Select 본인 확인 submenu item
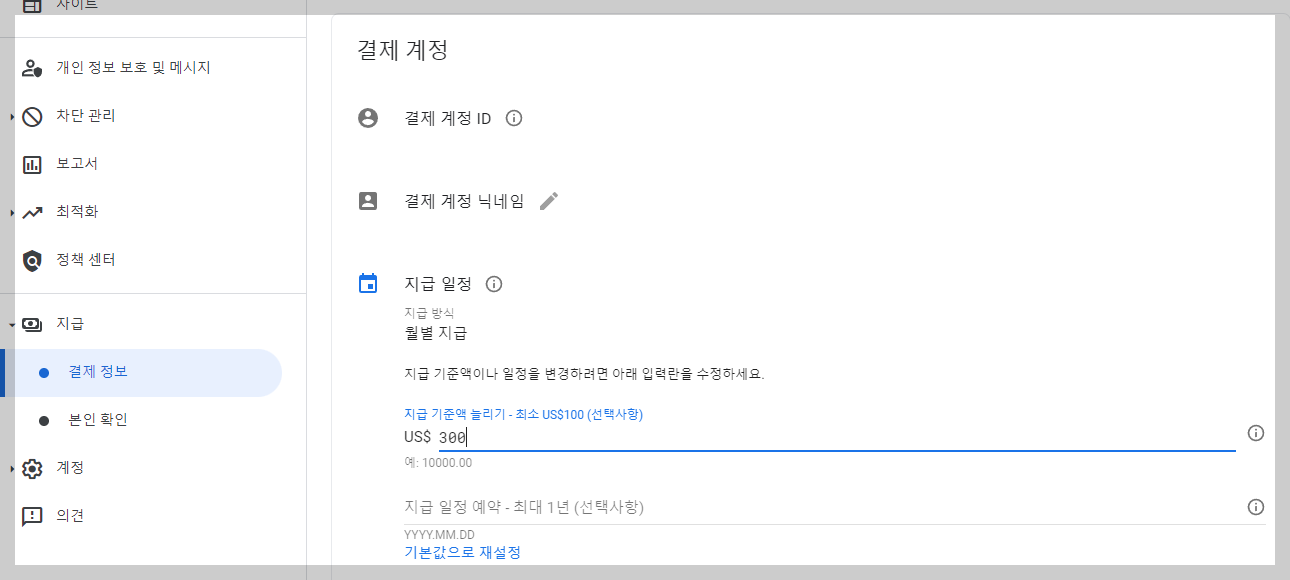Viewport: 1290px width, 580px height. coord(98,420)
